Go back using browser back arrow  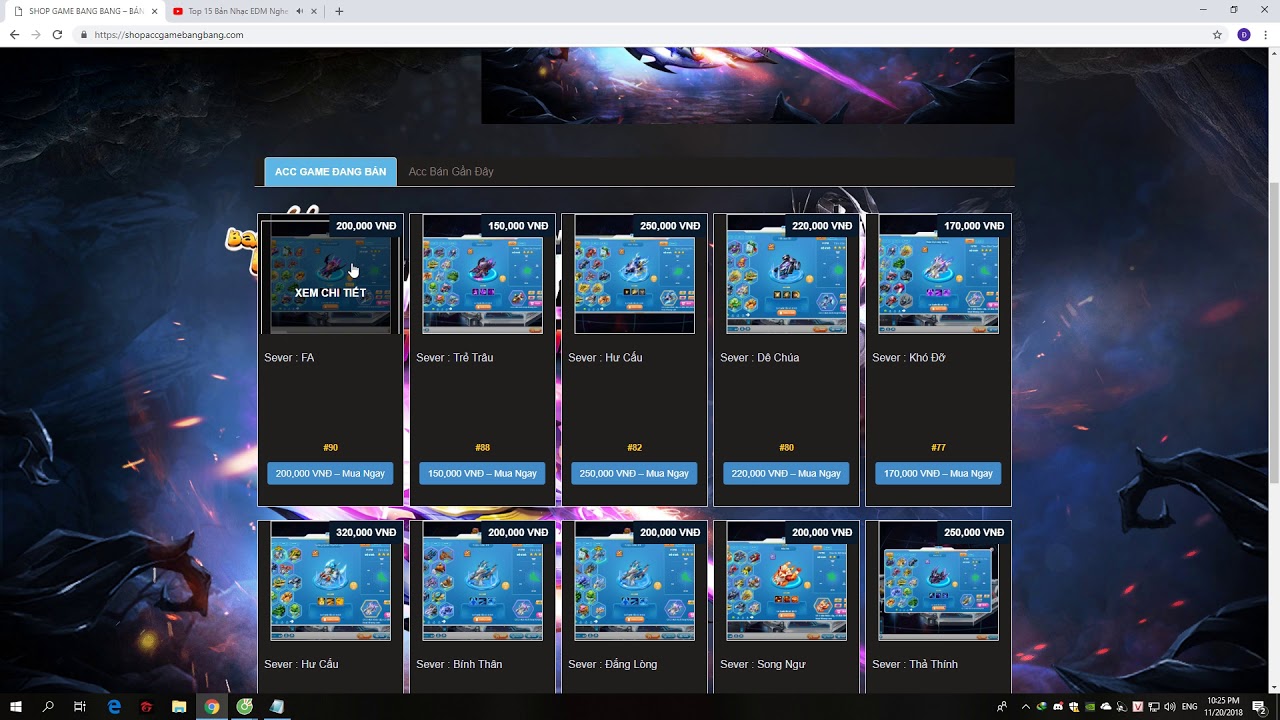coord(14,34)
